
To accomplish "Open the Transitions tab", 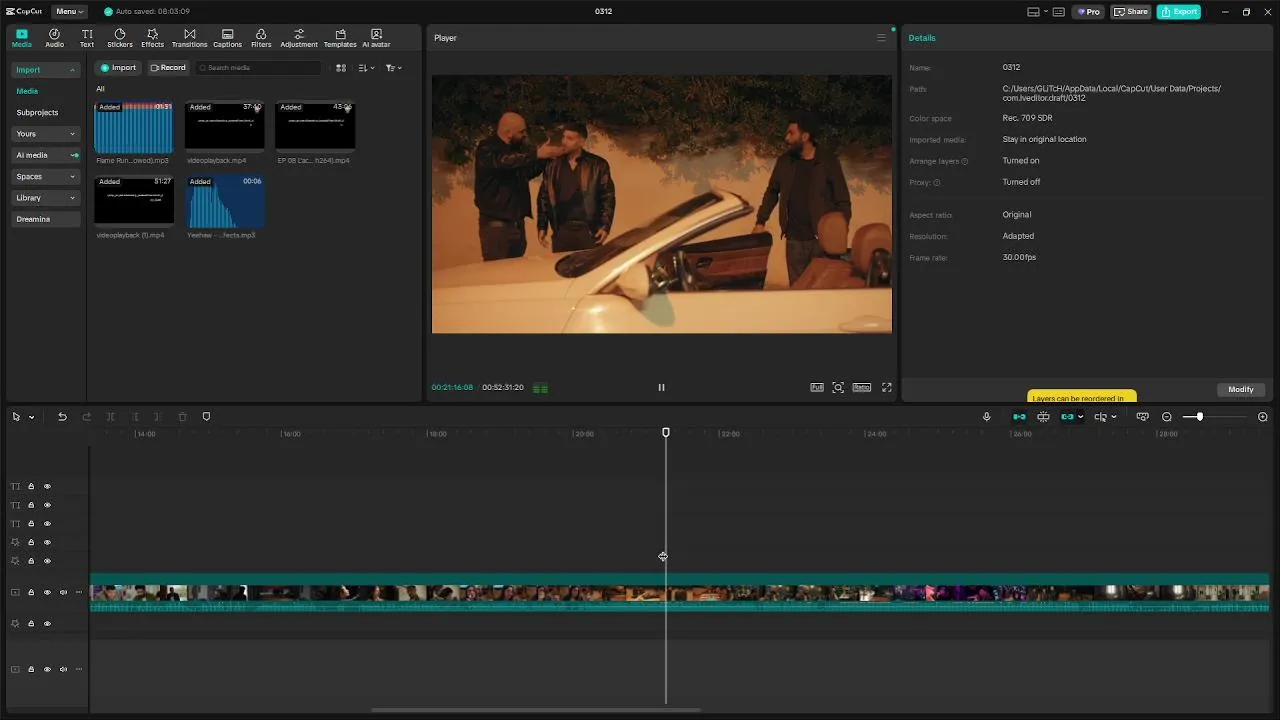I will (189, 38).
